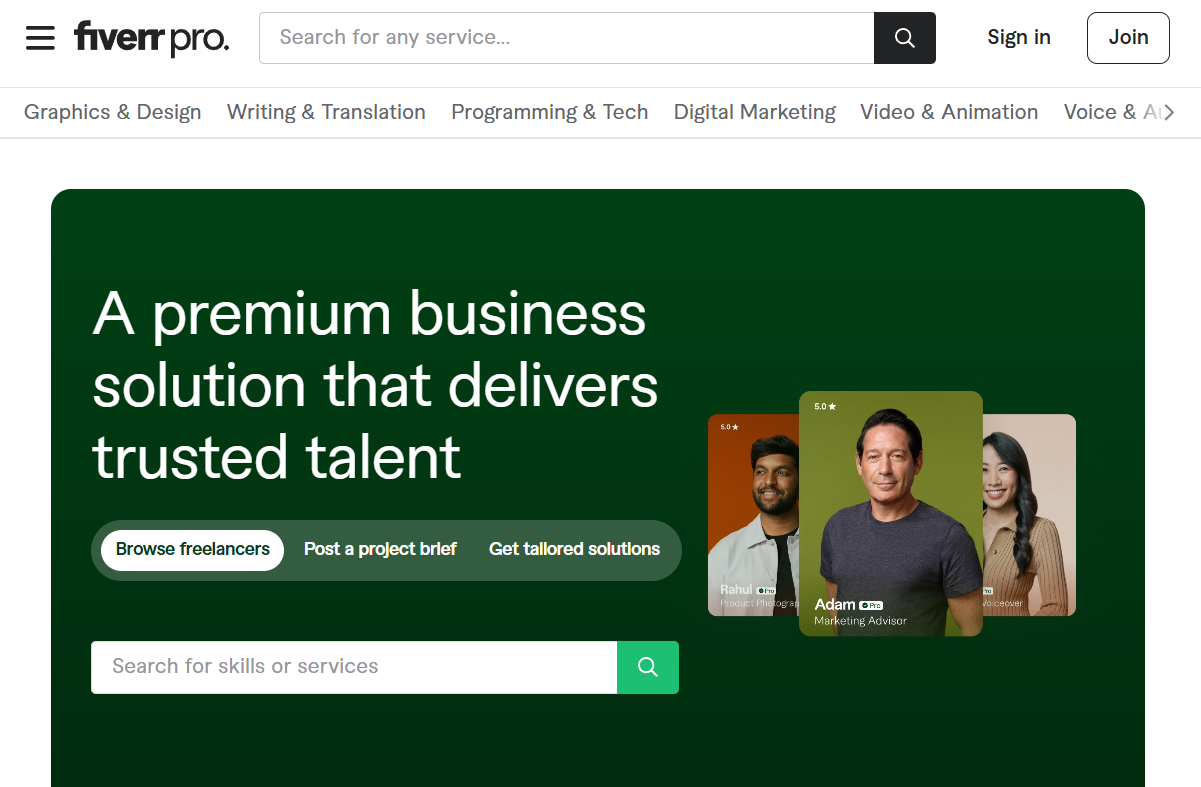
Task: Click the right chevron to reveal more categories
Action: click(1170, 112)
